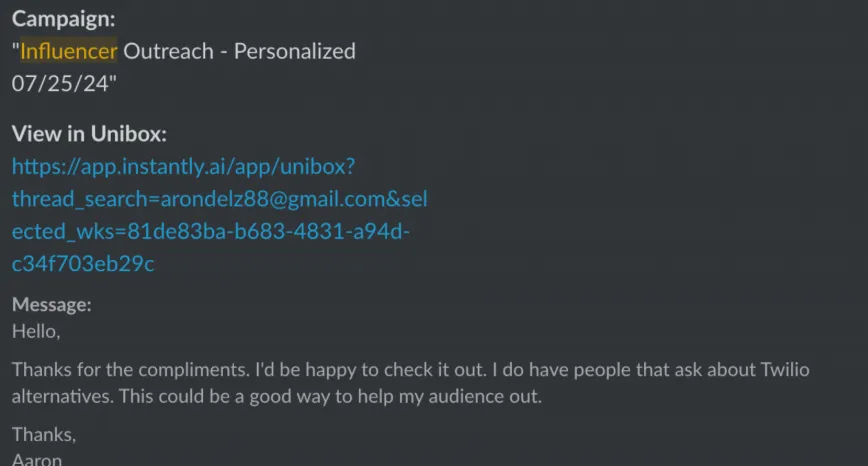Click the Hello, greeting line

(x=36, y=331)
